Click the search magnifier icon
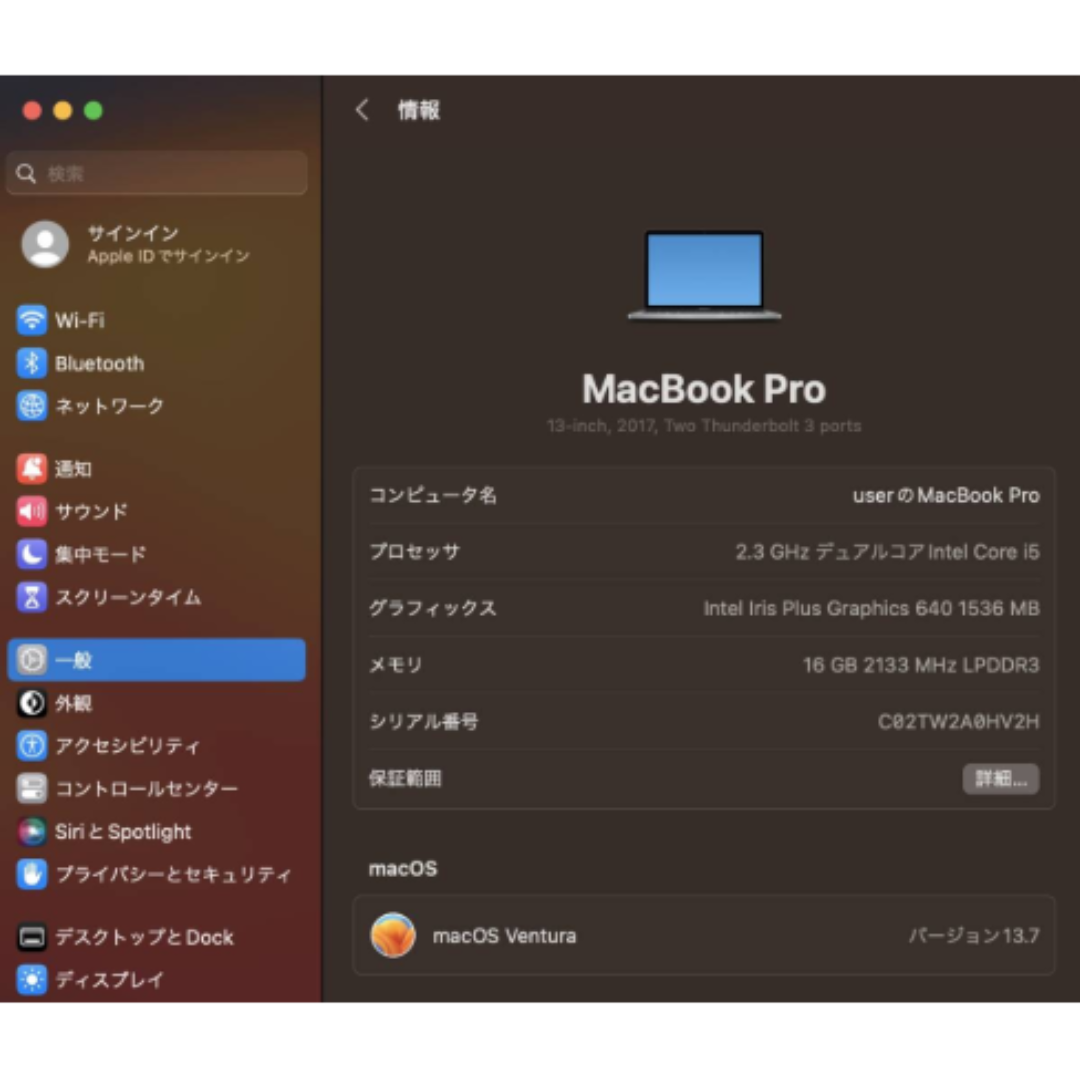Viewport: 1080px width, 1080px height. (26, 174)
